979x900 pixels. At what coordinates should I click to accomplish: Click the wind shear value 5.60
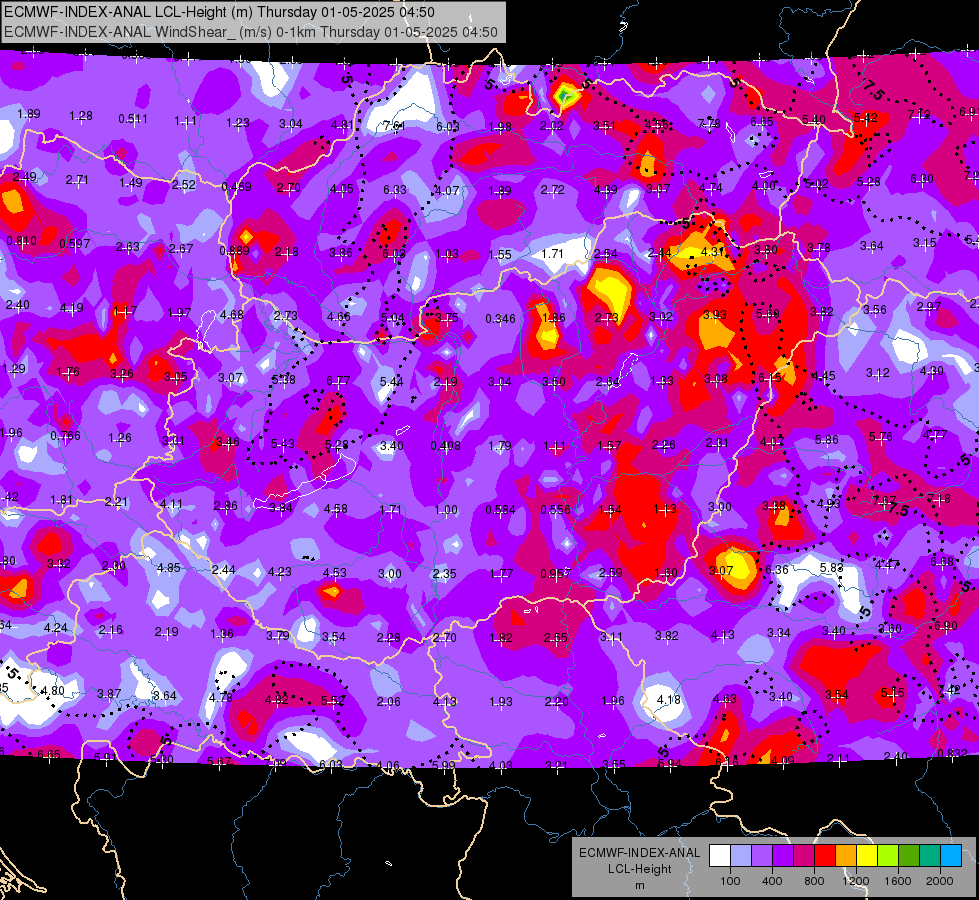(767, 314)
